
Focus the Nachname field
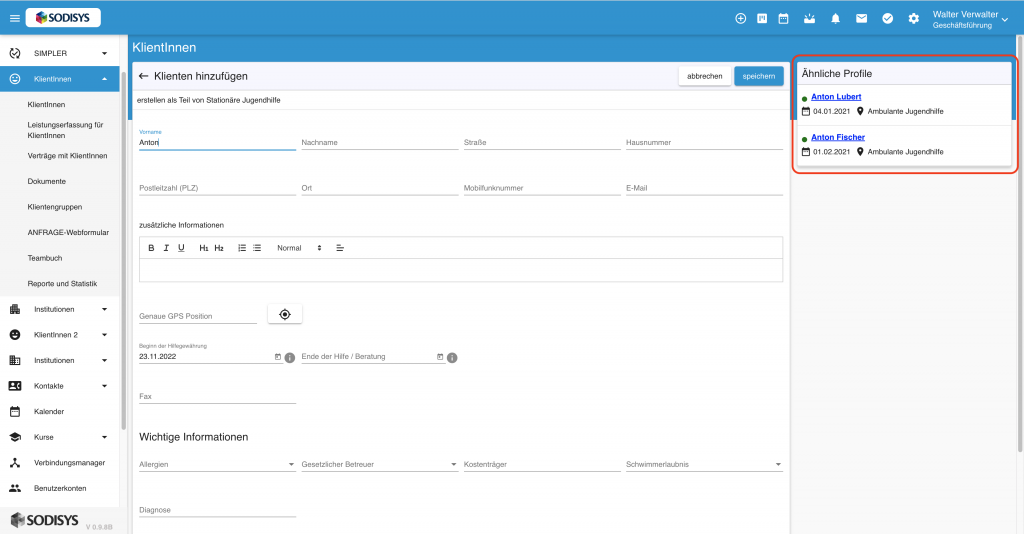click(x=379, y=142)
